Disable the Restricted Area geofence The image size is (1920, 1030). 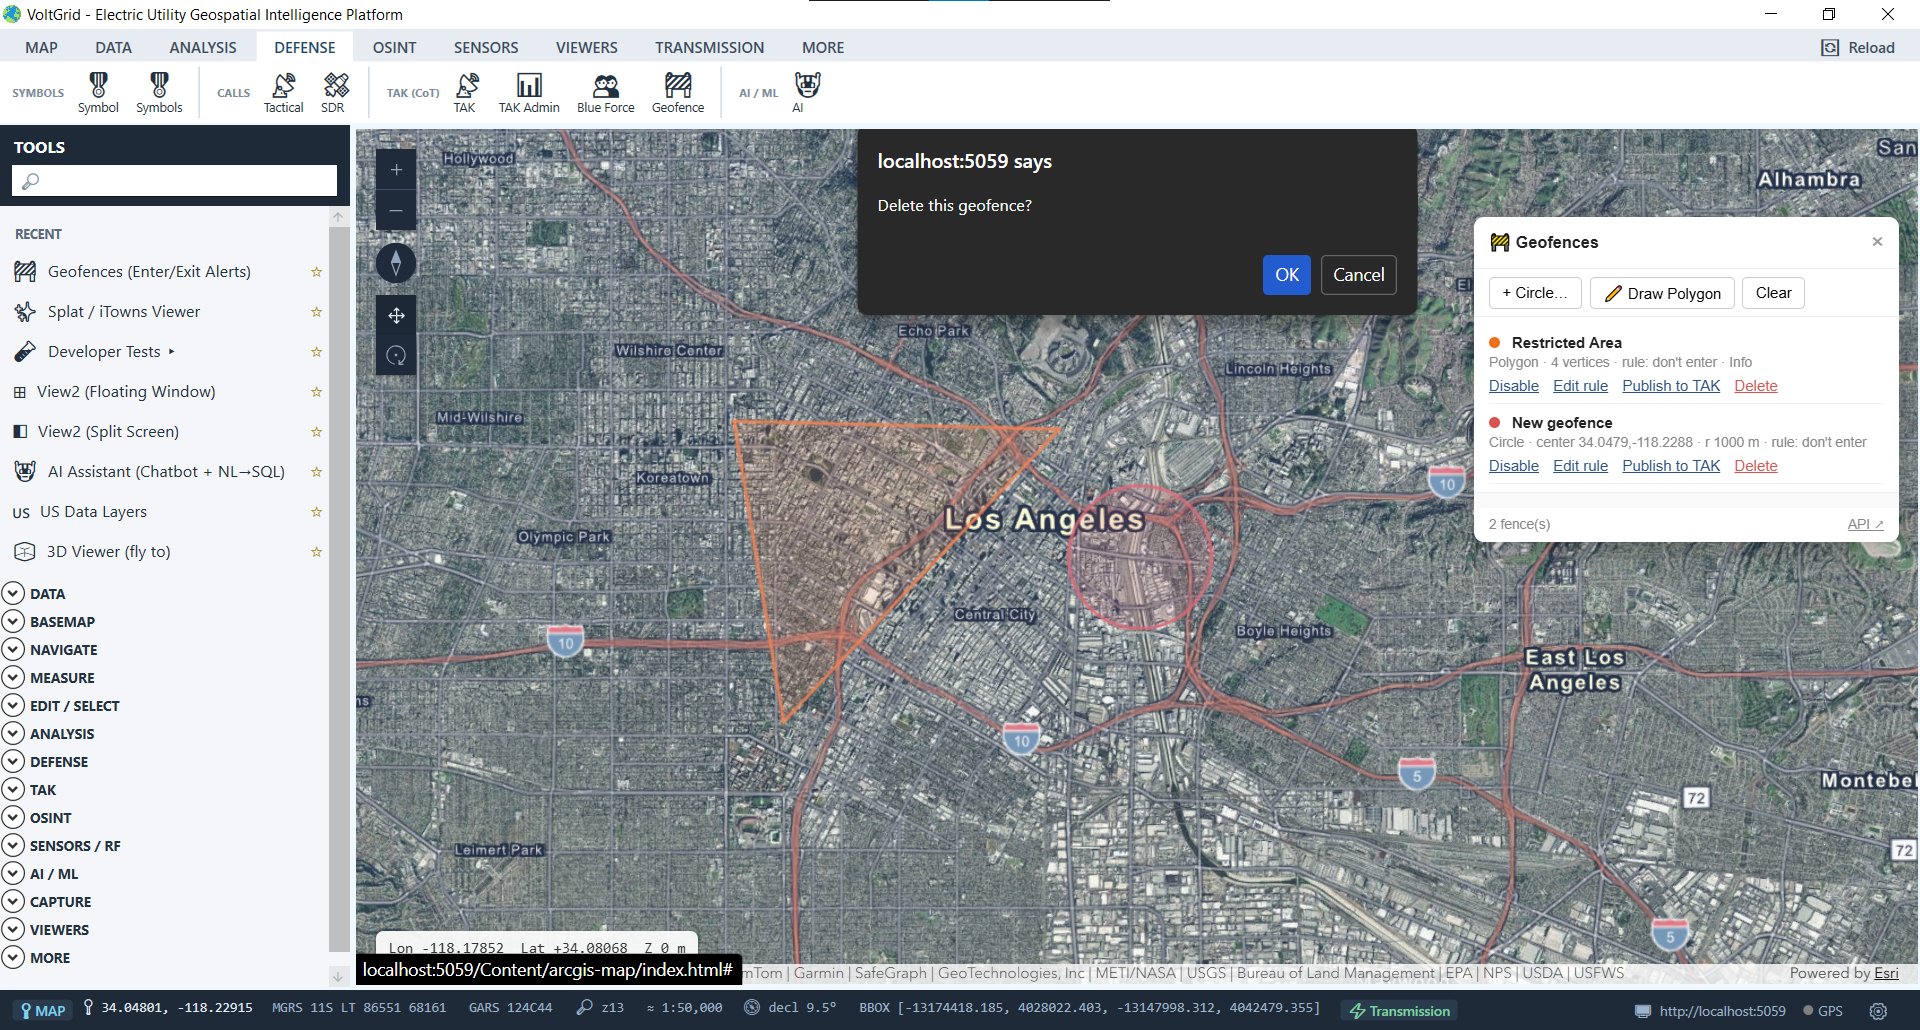pyautogui.click(x=1513, y=386)
